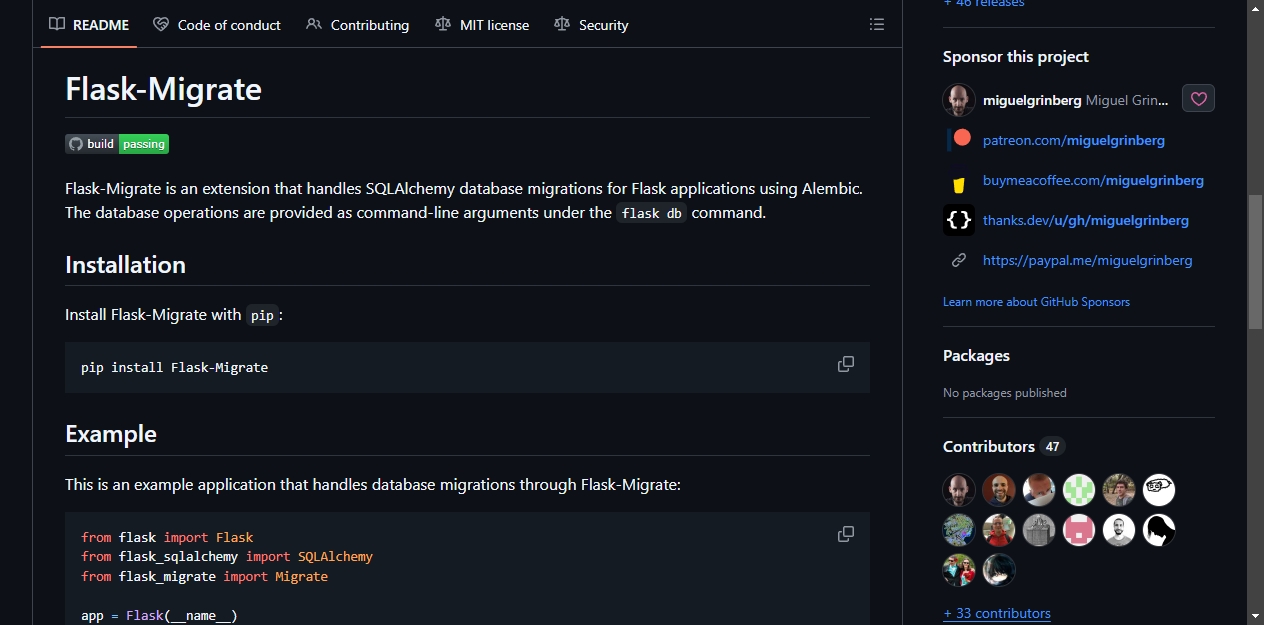The height and width of the screenshot is (625, 1264).
Task: Click the scrollbar down arrow
Action: click(x=1256, y=615)
